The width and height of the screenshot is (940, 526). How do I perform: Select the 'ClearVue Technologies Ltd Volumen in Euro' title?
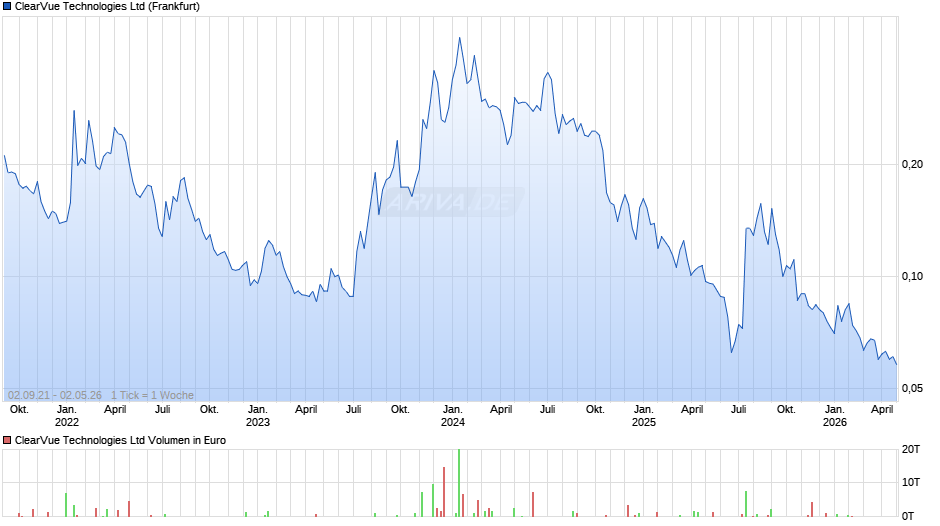120,441
